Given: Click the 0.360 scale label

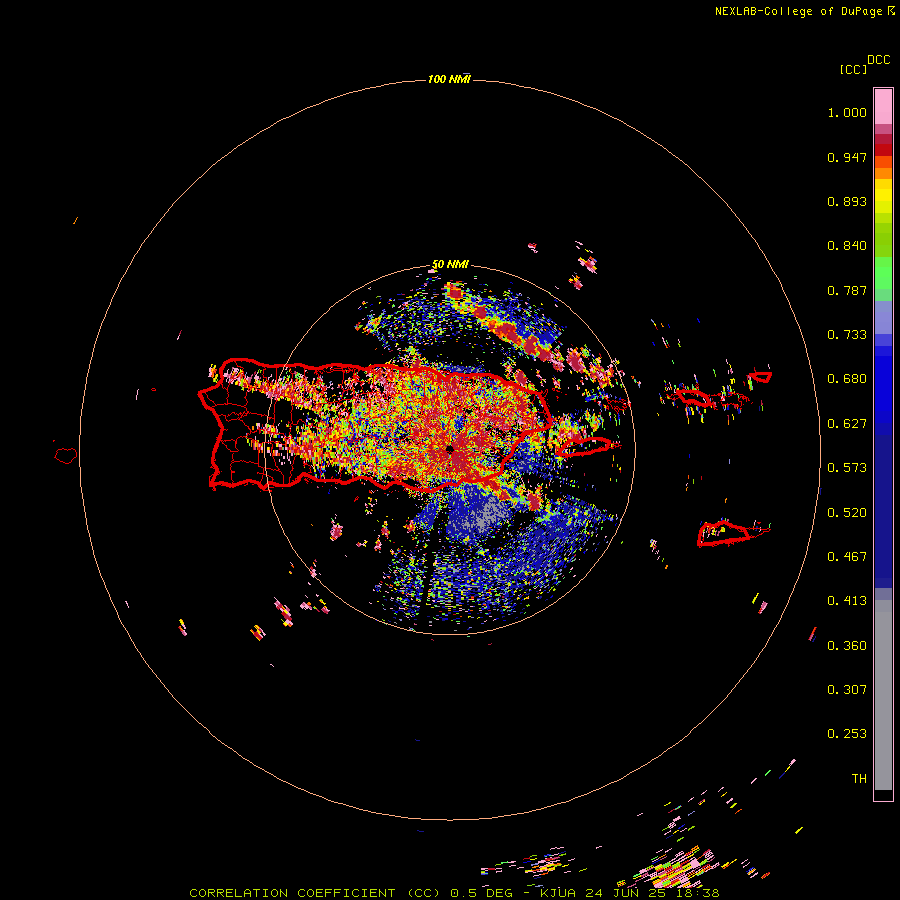Looking at the screenshot, I should [x=847, y=646].
